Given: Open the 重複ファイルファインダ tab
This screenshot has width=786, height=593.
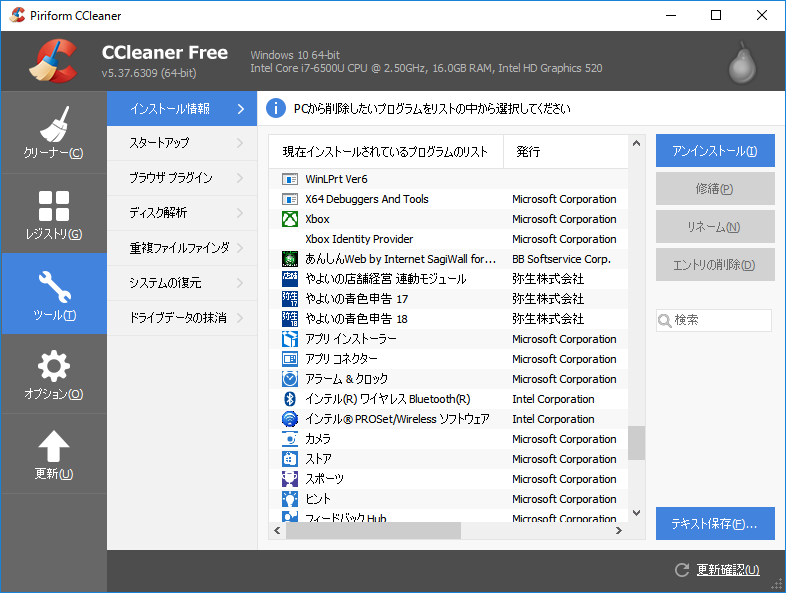Looking at the screenshot, I should pos(182,248).
